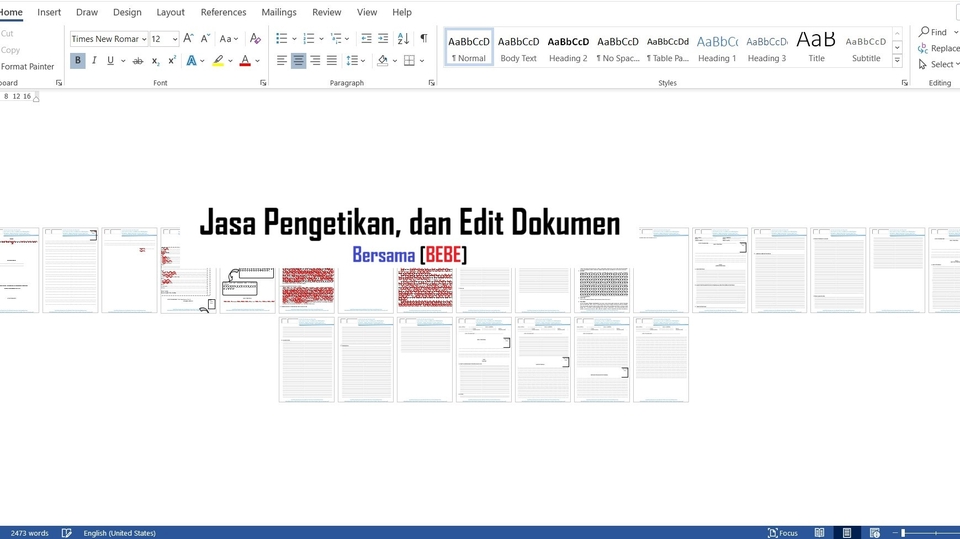Viewport: 960px width, 539px height.
Task: Open the Layout tab
Action: pos(170,12)
